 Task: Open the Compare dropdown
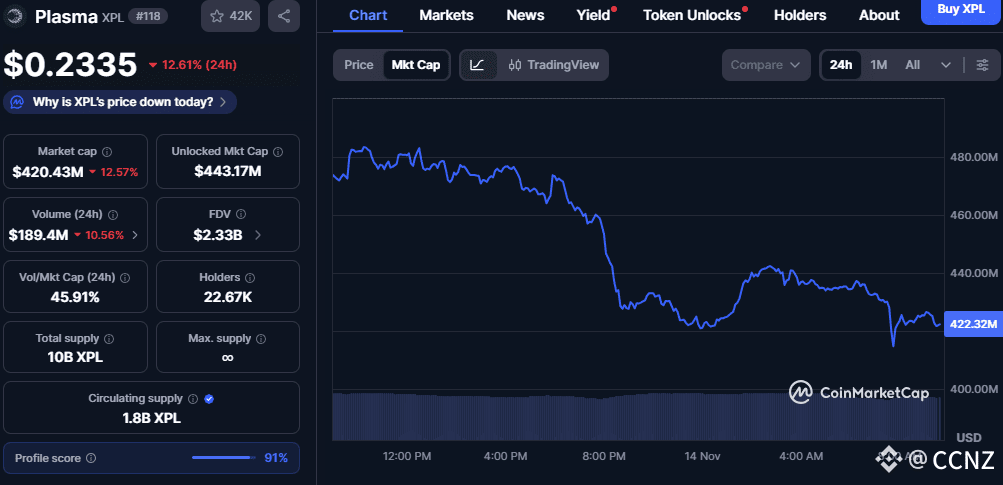coord(765,65)
